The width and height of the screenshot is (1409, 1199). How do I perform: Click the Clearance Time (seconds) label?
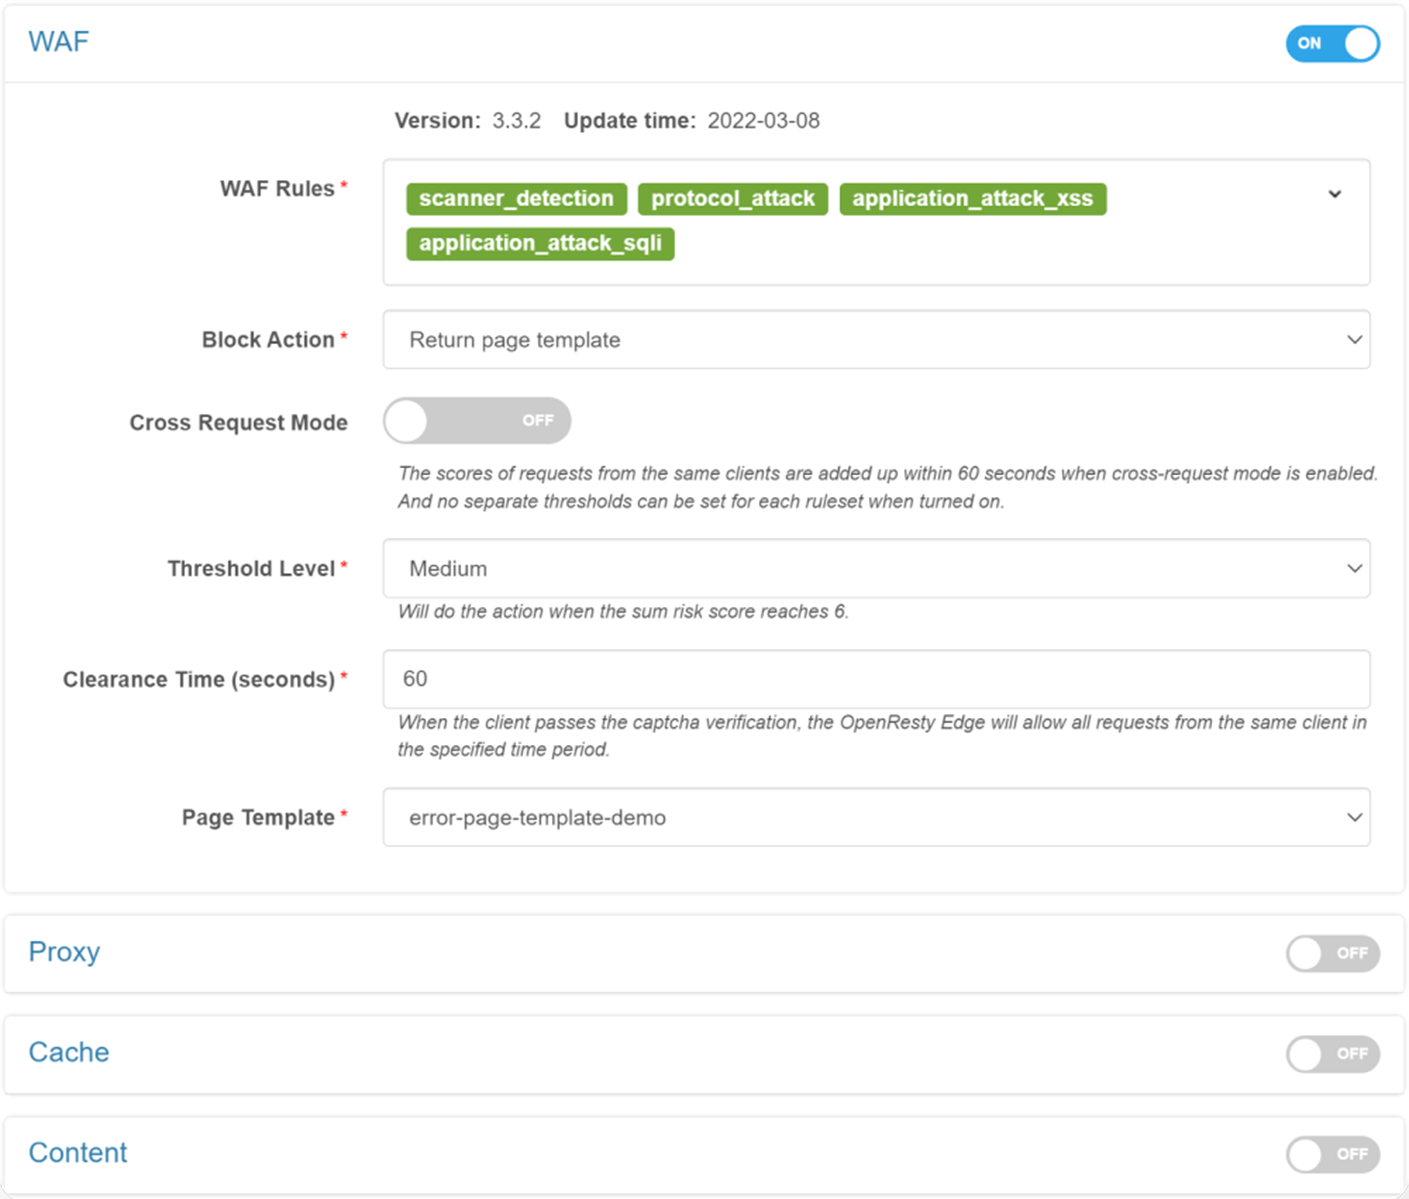tap(199, 680)
